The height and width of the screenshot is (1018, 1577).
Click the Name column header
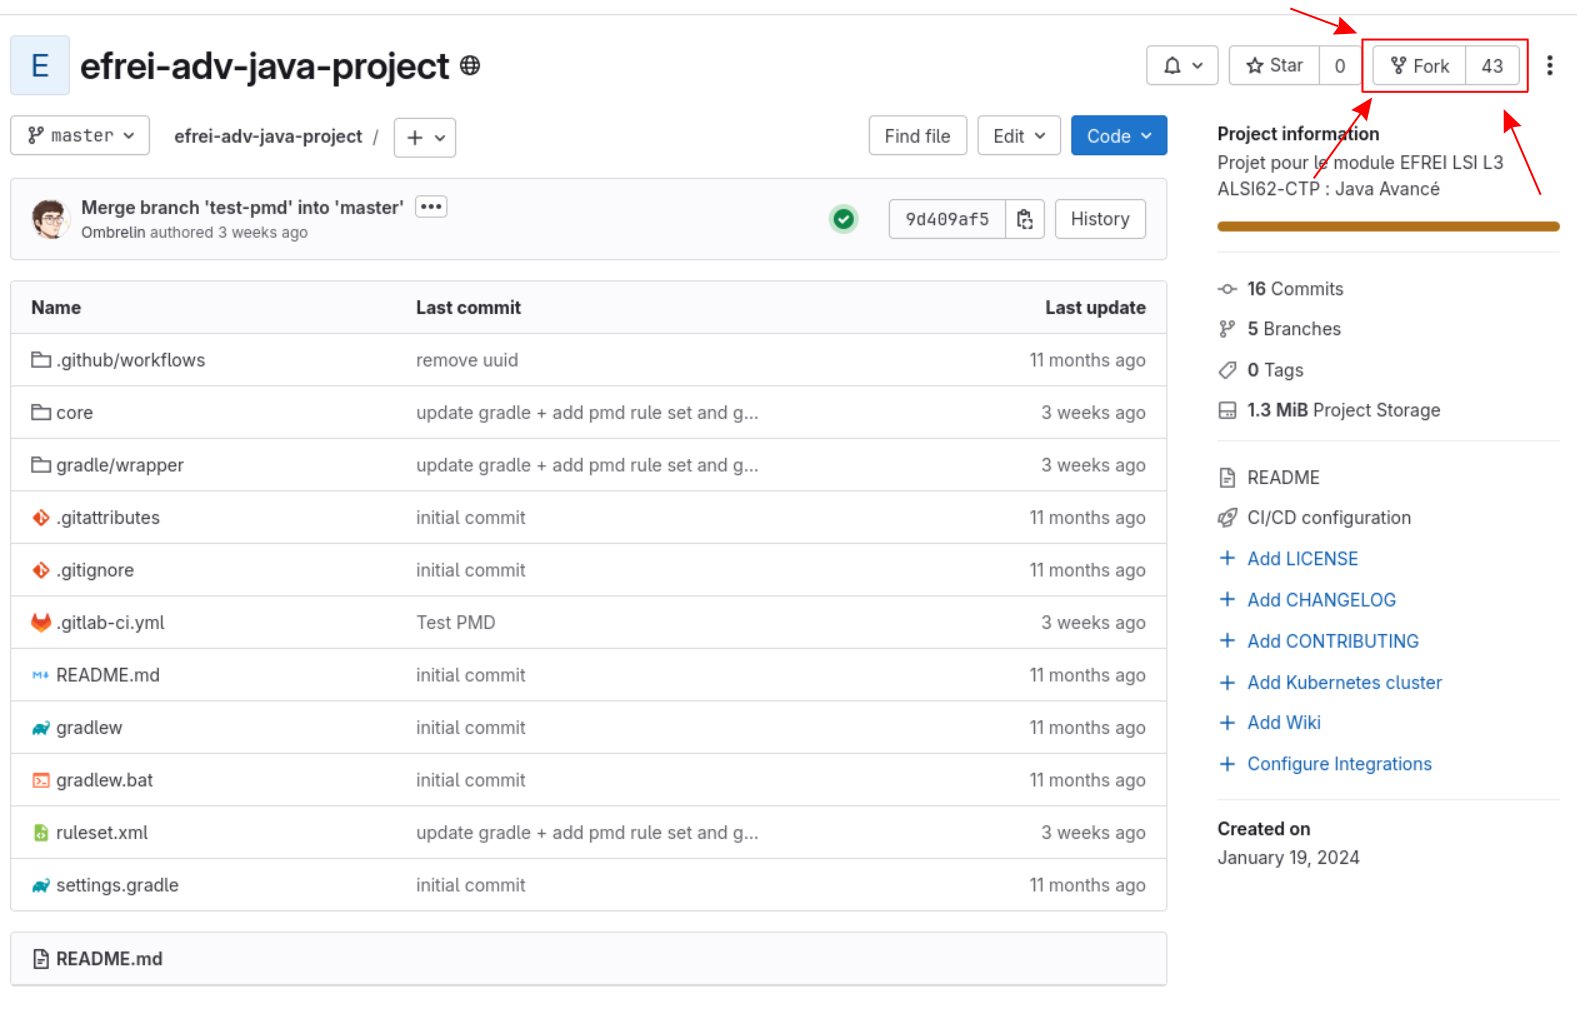(56, 307)
